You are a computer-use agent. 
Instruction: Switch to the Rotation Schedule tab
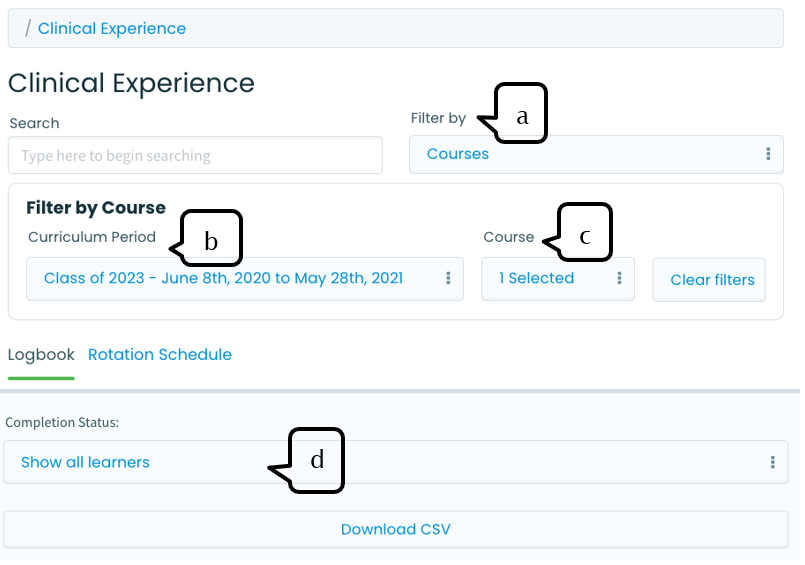[x=160, y=355]
